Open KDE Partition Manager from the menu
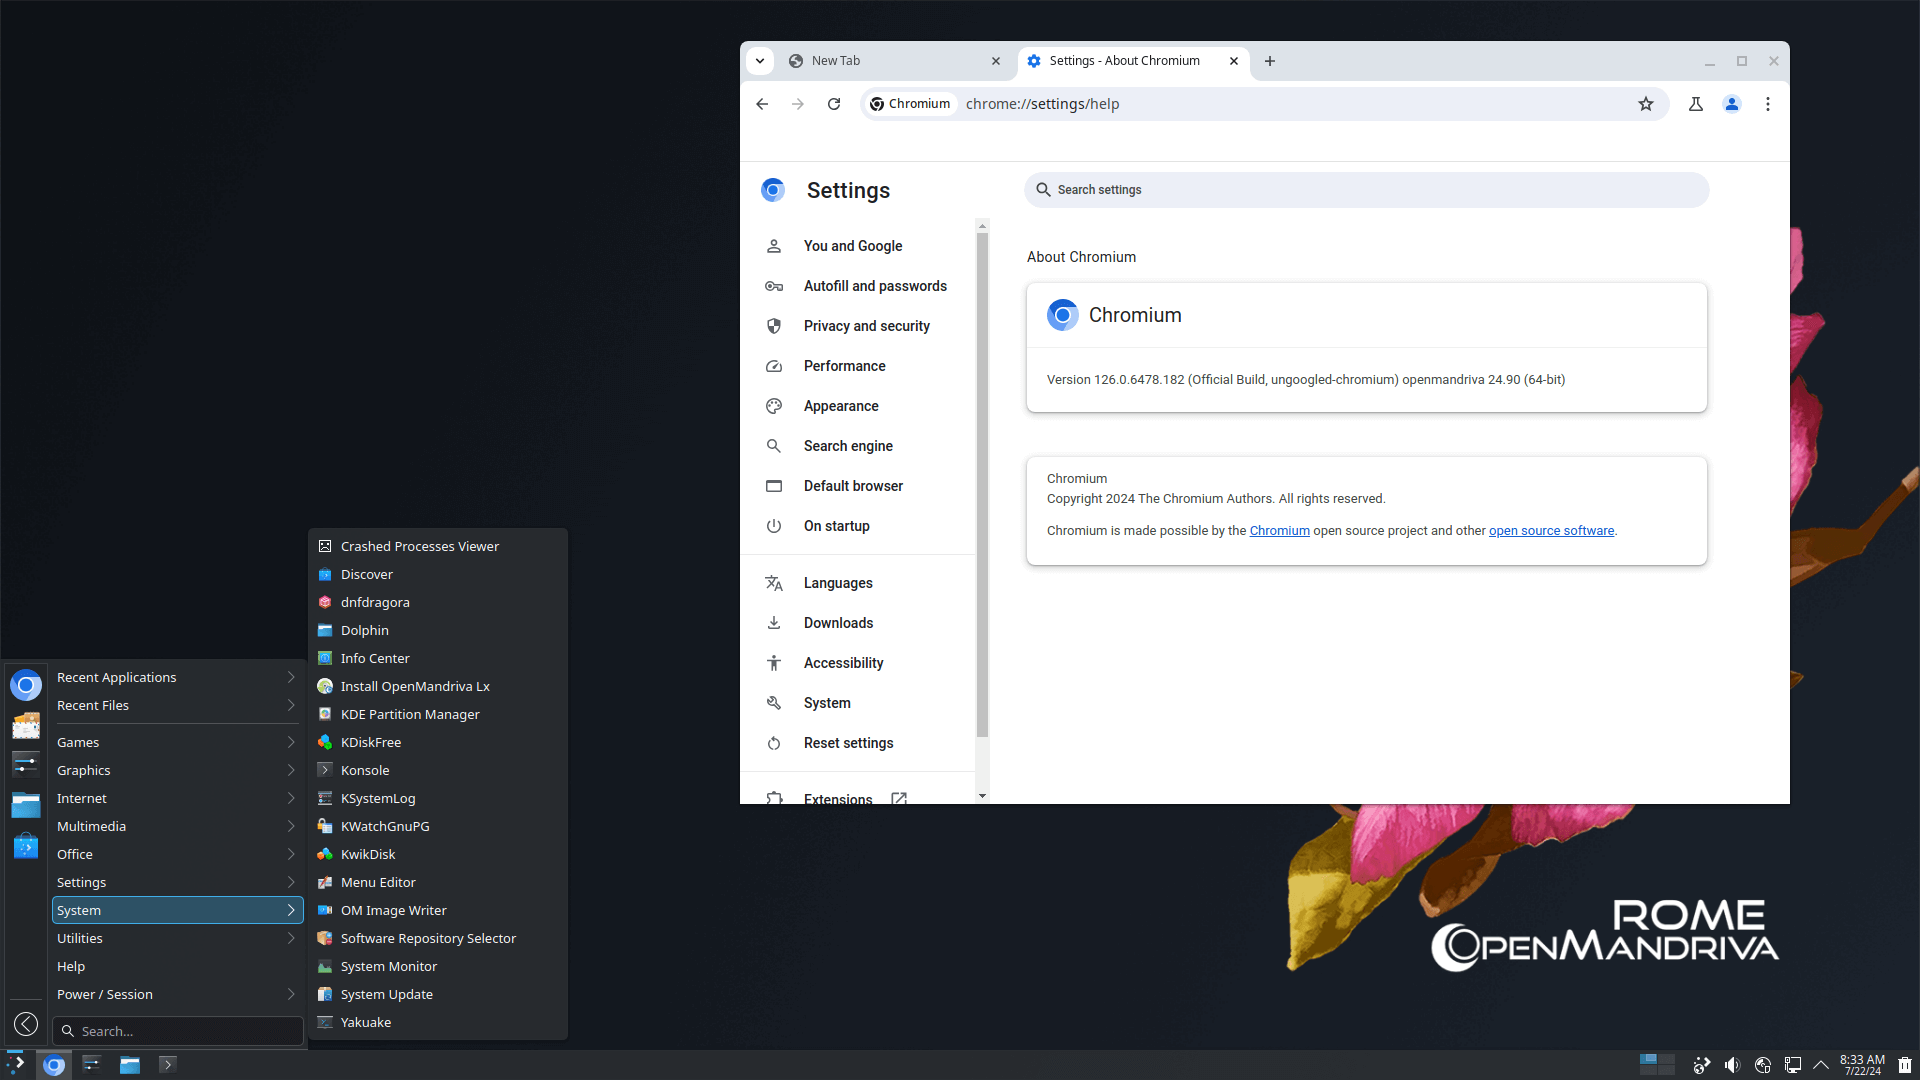The height and width of the screenshot is (1080, 1920). (x=409, y=714)
